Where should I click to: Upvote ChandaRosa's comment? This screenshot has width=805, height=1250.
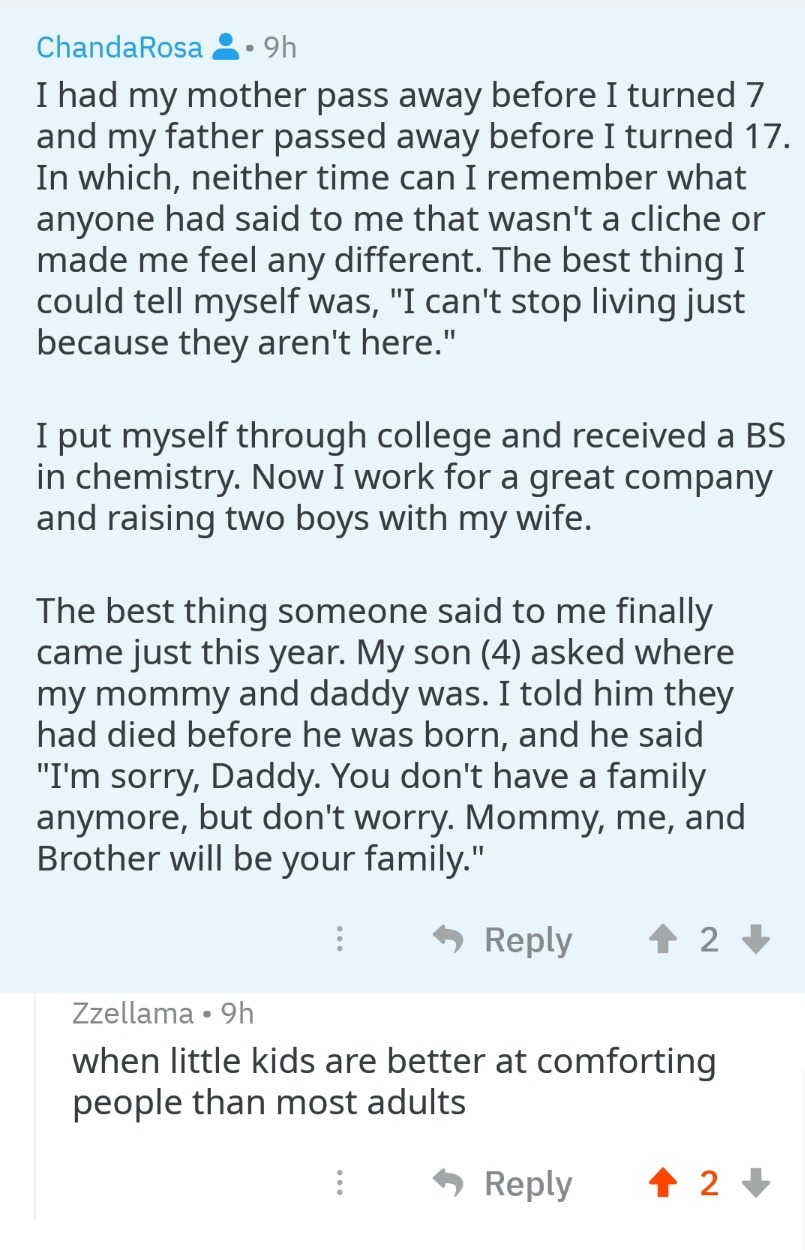[x=661, y=939]
